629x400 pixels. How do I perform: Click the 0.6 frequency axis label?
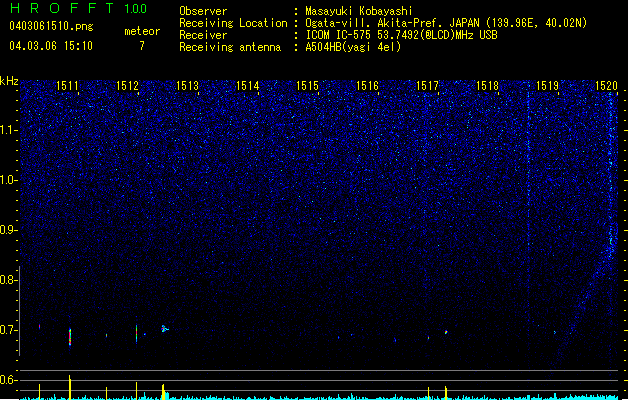click(x=8, y=380)
